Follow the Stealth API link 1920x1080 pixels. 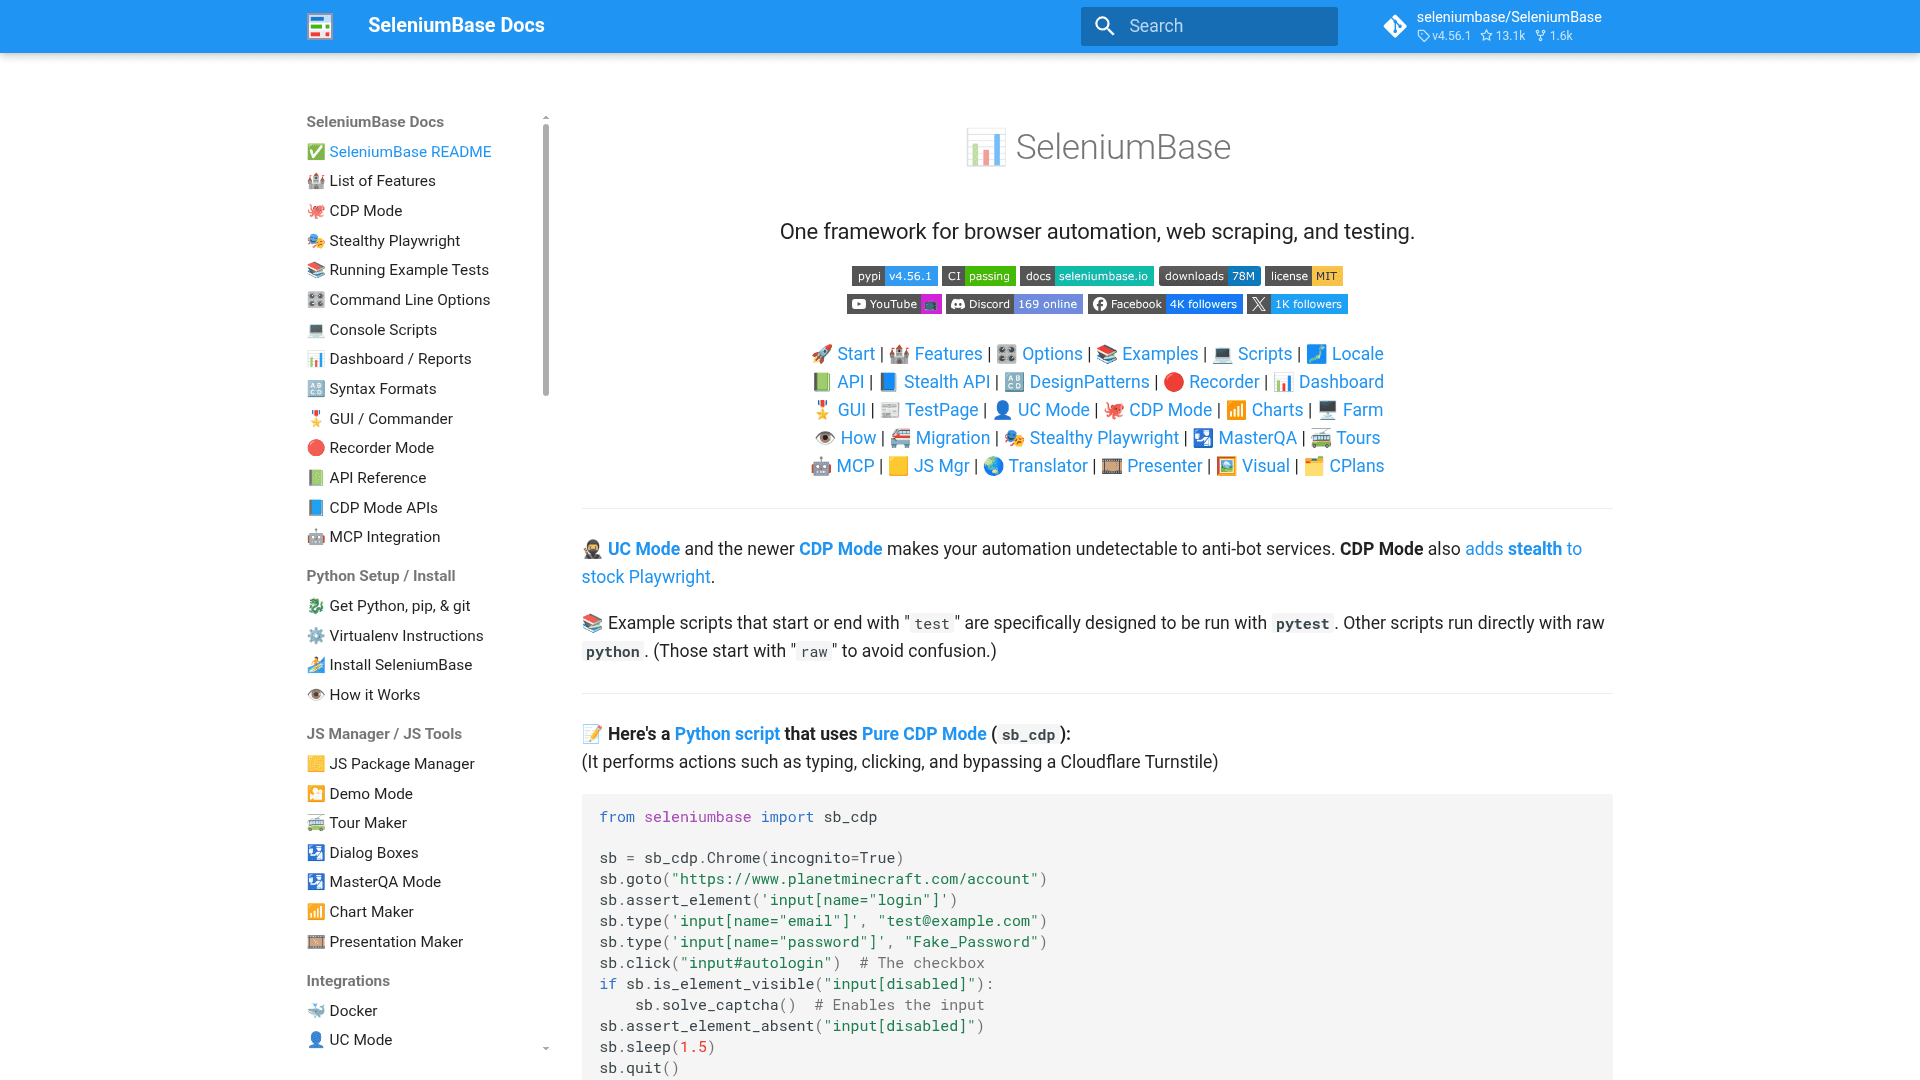pos(946,382)
